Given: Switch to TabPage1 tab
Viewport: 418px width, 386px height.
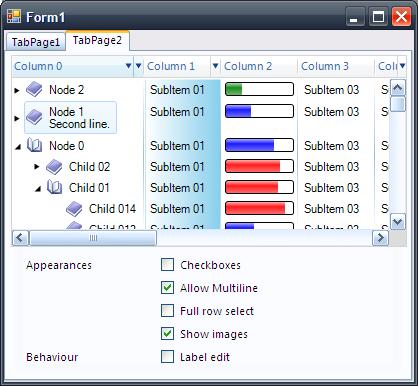Looking at the screenshot, I should tap(36, 42).
